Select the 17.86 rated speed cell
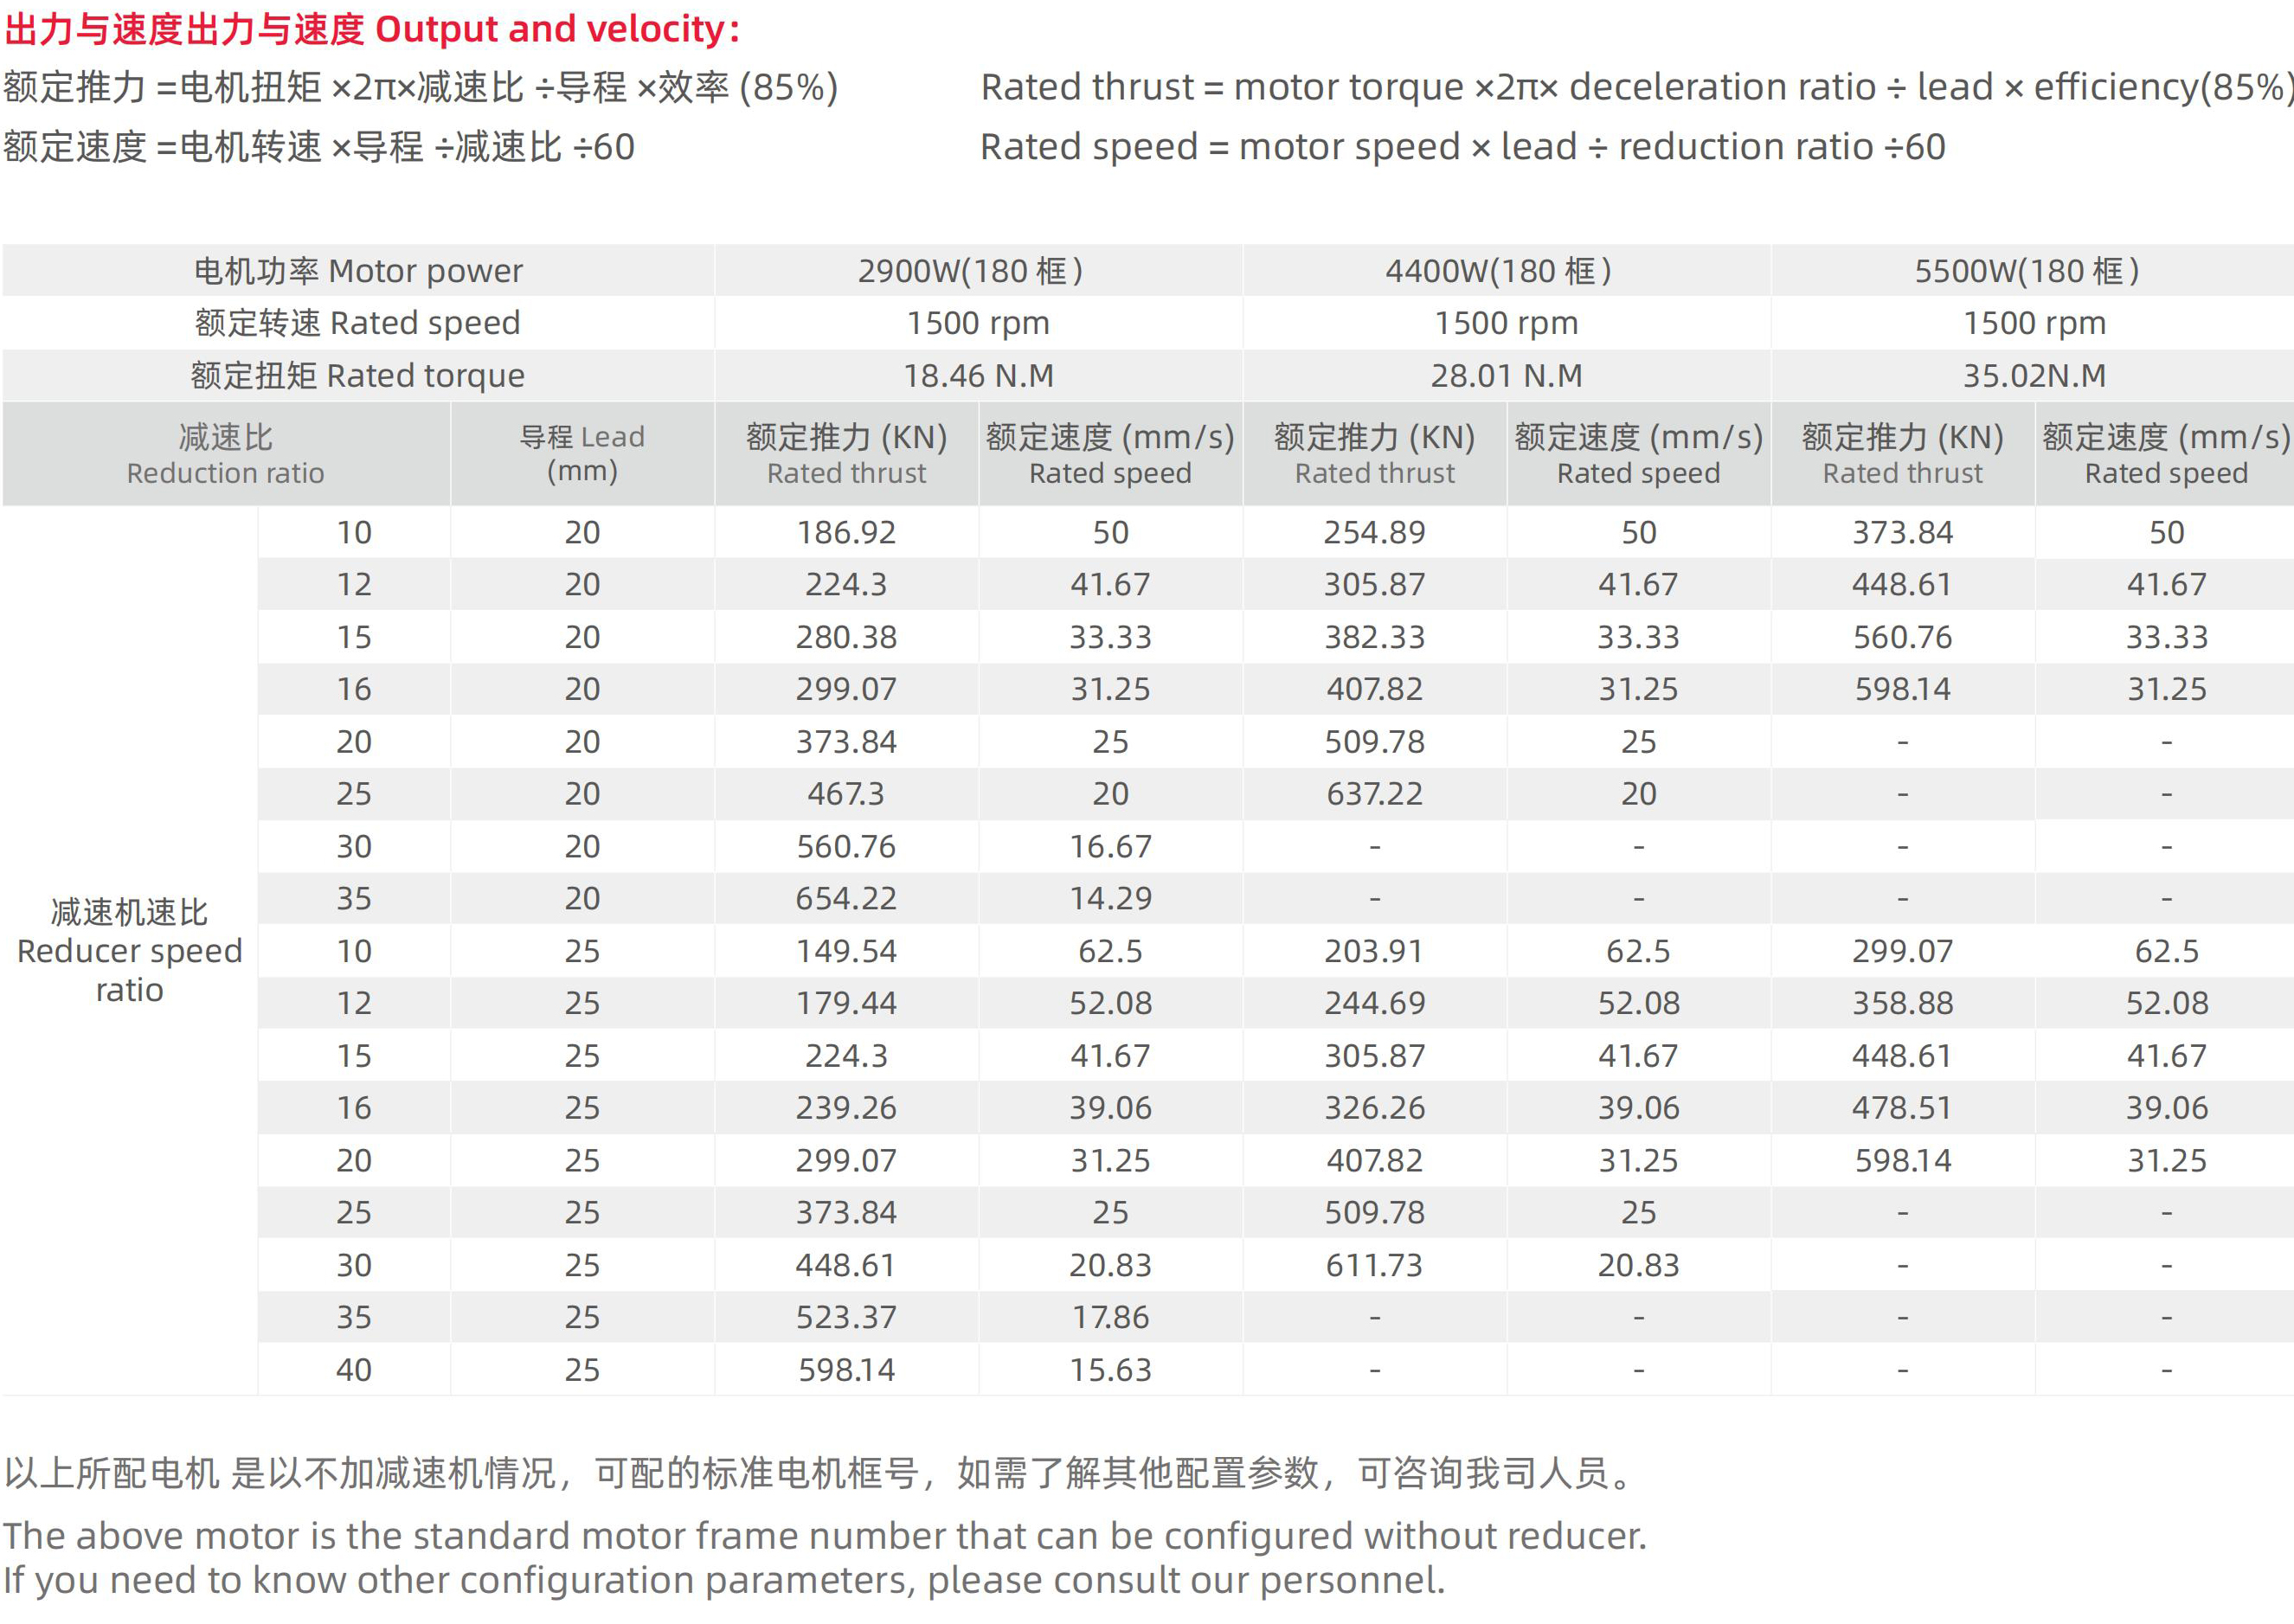This screenshot has height=1624, width=2294. pyautogui.click(x=1110, y=1317)
